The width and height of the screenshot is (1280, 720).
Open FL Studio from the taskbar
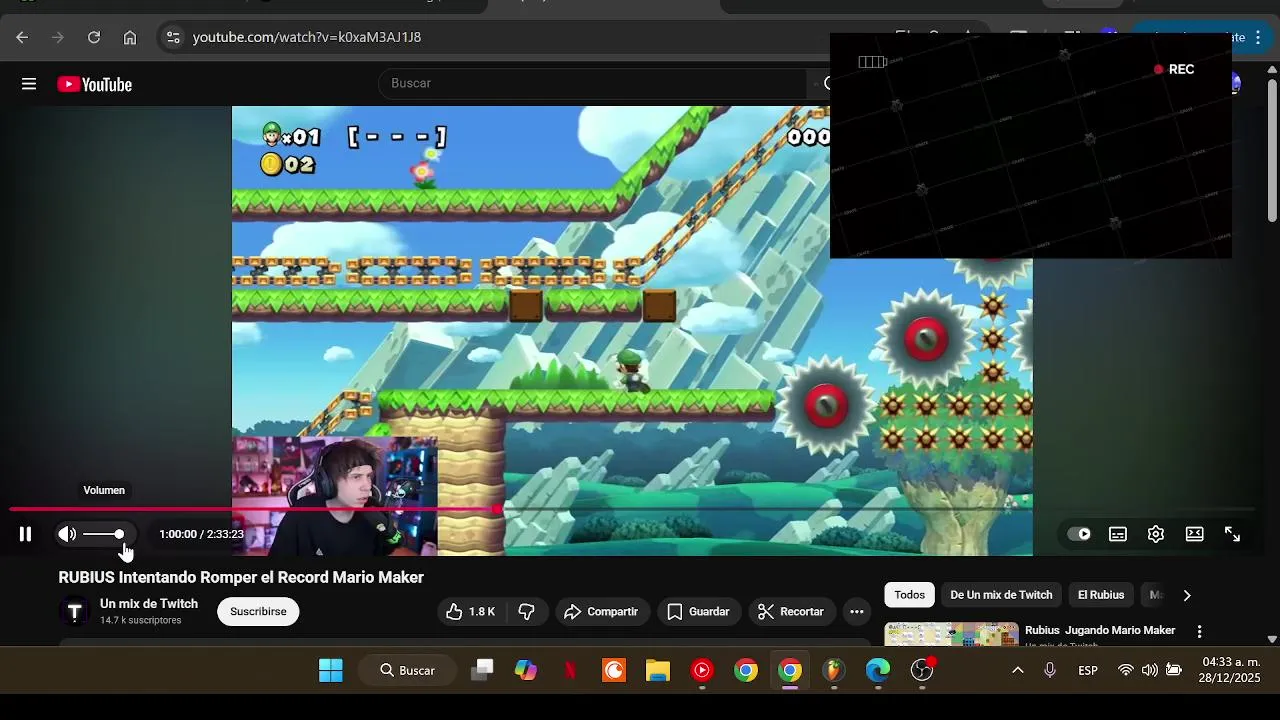point(834,670)
